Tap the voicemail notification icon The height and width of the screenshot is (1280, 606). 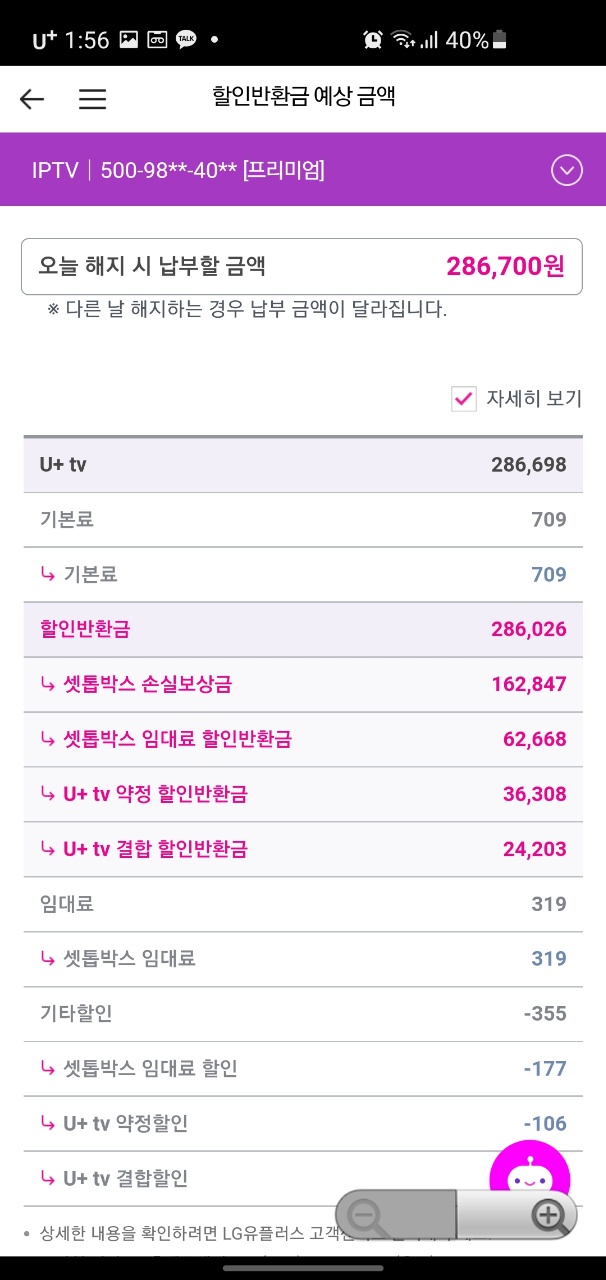[157, 40]
